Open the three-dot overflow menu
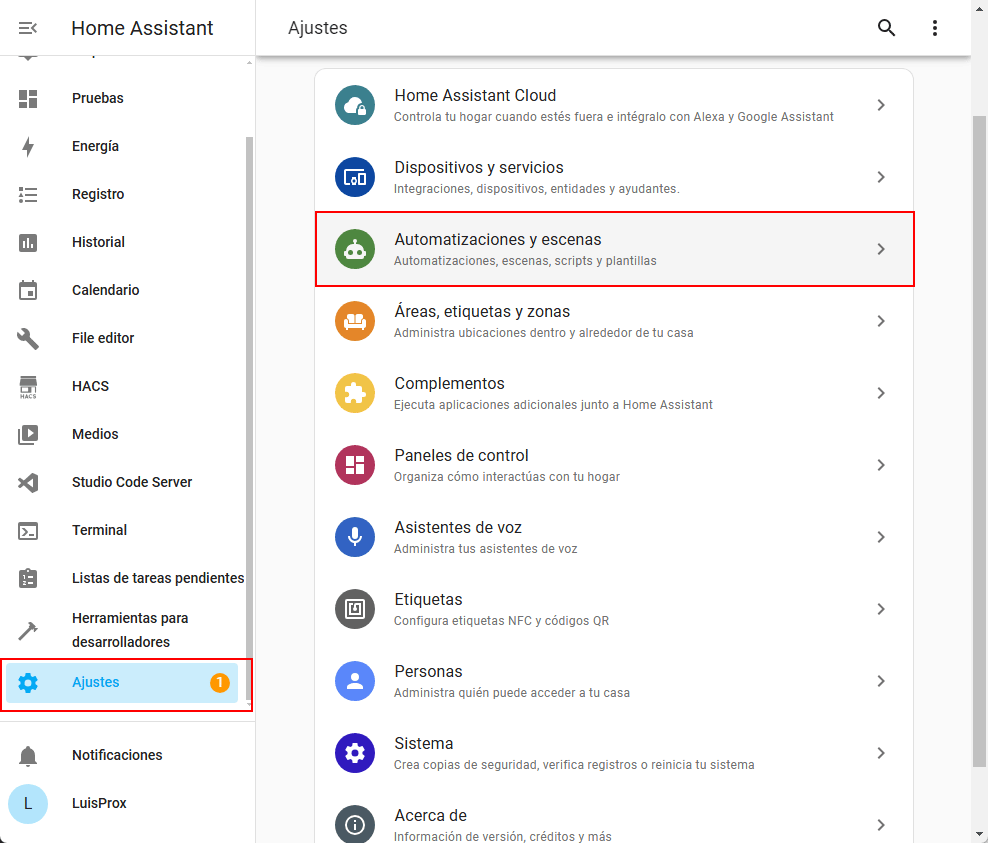The image size is (988, 843). [x=935, y=28]
